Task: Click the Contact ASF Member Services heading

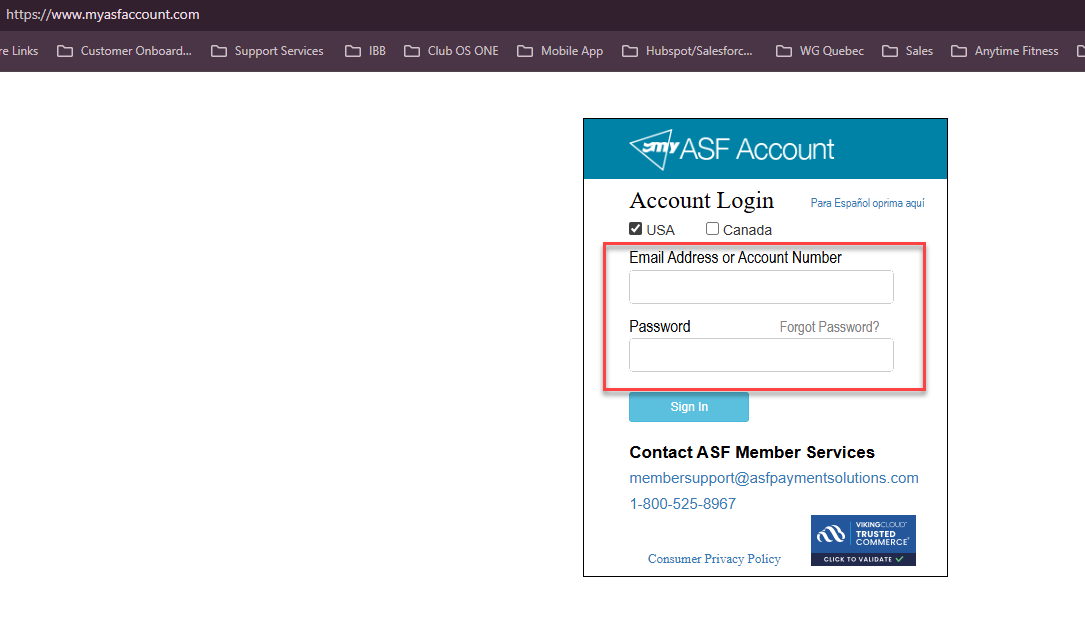Action: click(x=751, y=452)
